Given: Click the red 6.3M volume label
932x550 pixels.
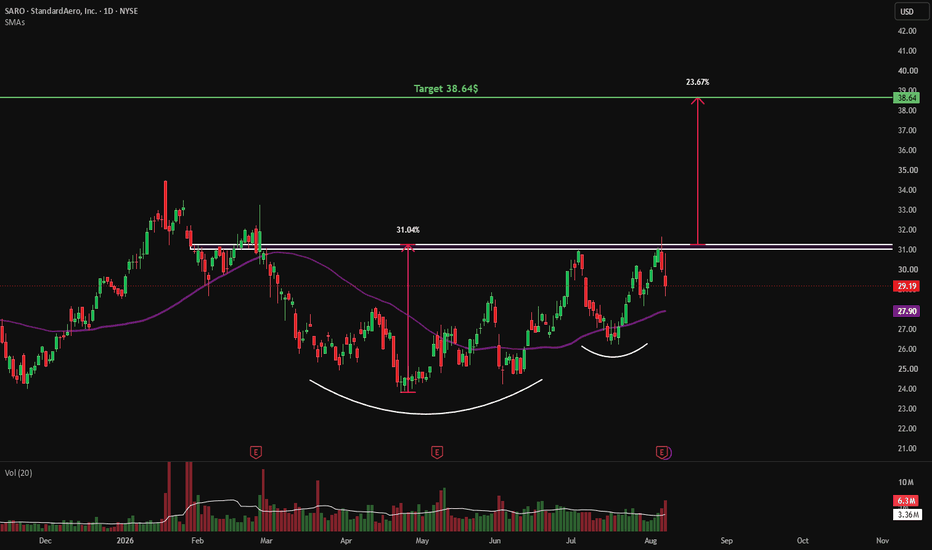Looking at the screenshot, I should [907, 501].
